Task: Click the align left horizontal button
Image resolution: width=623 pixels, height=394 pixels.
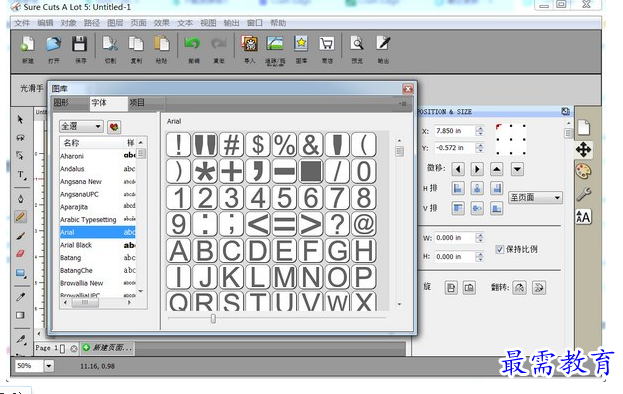Action: (458, 188)
